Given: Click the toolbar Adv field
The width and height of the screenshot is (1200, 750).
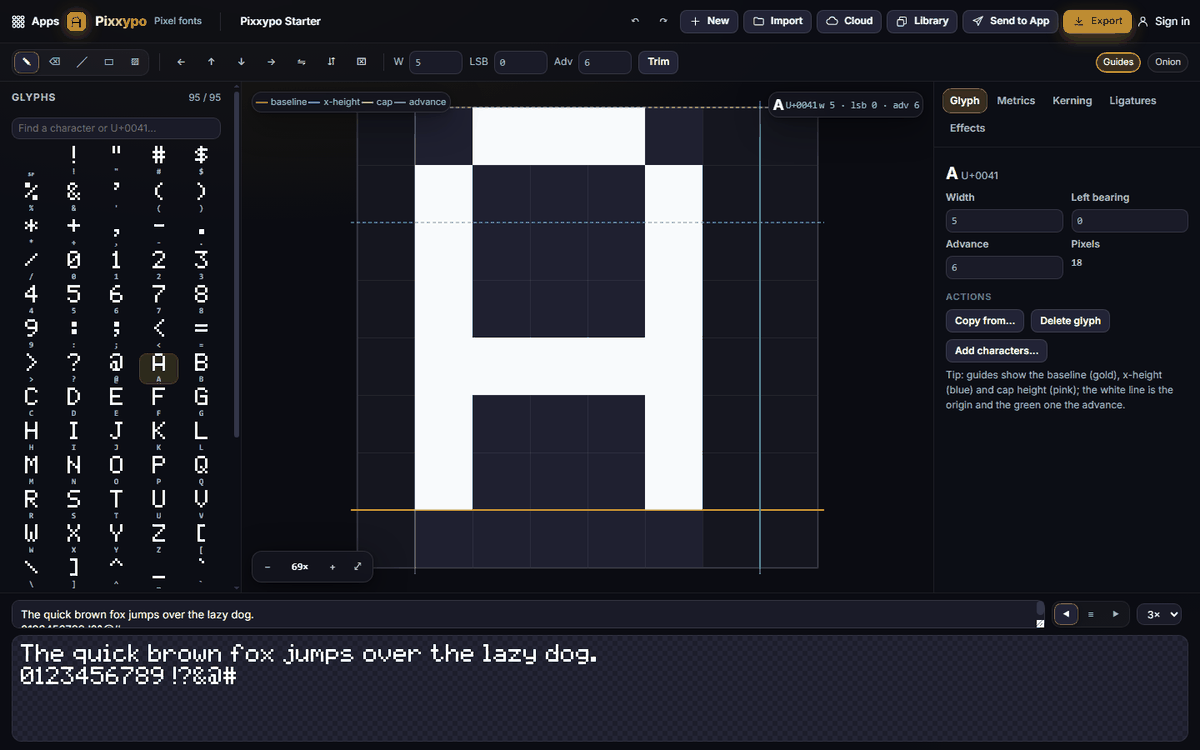Looking at the screenshot, I should click(x=605, y=62).
